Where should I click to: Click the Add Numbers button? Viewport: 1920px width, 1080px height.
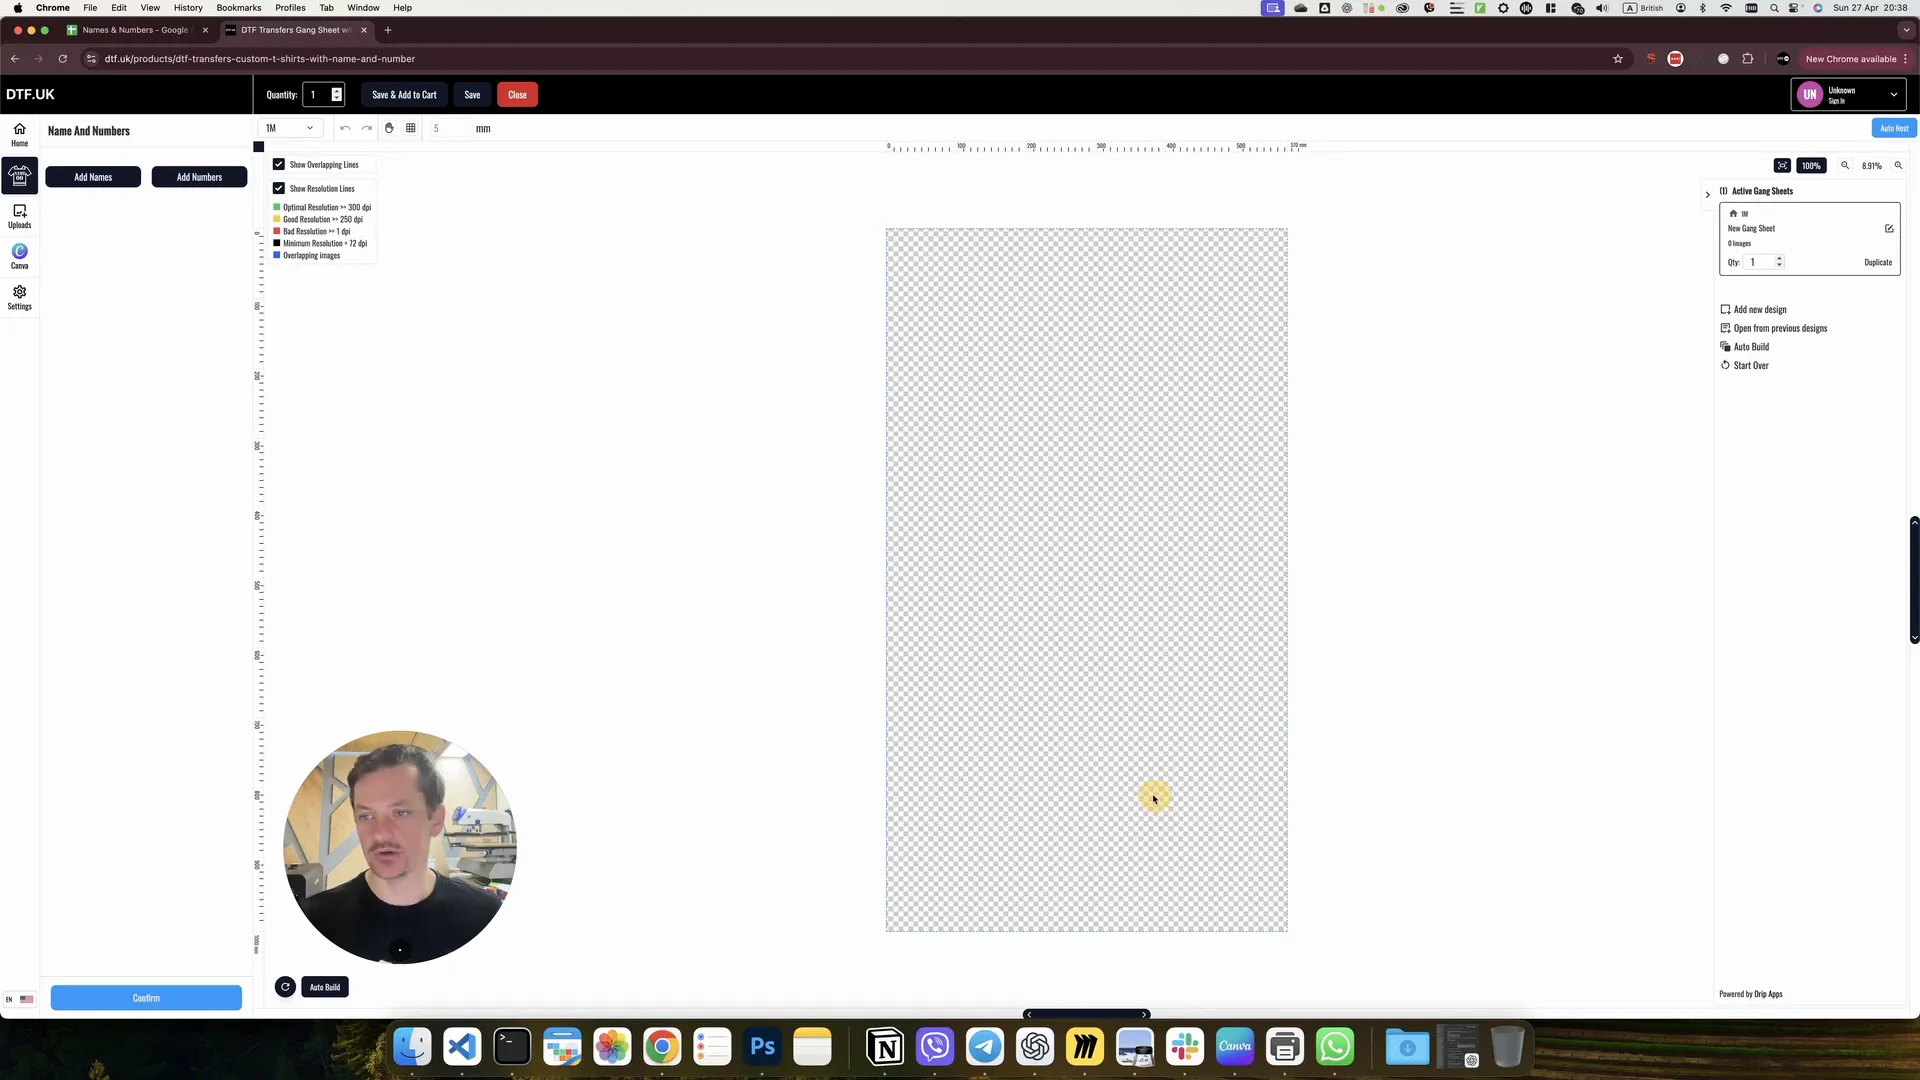[x=199, y=177]
